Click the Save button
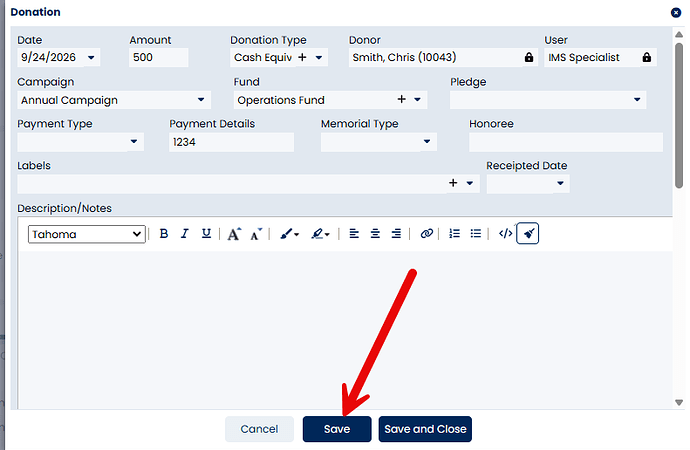Screen dimensions: 690x450 coord(337,429)
